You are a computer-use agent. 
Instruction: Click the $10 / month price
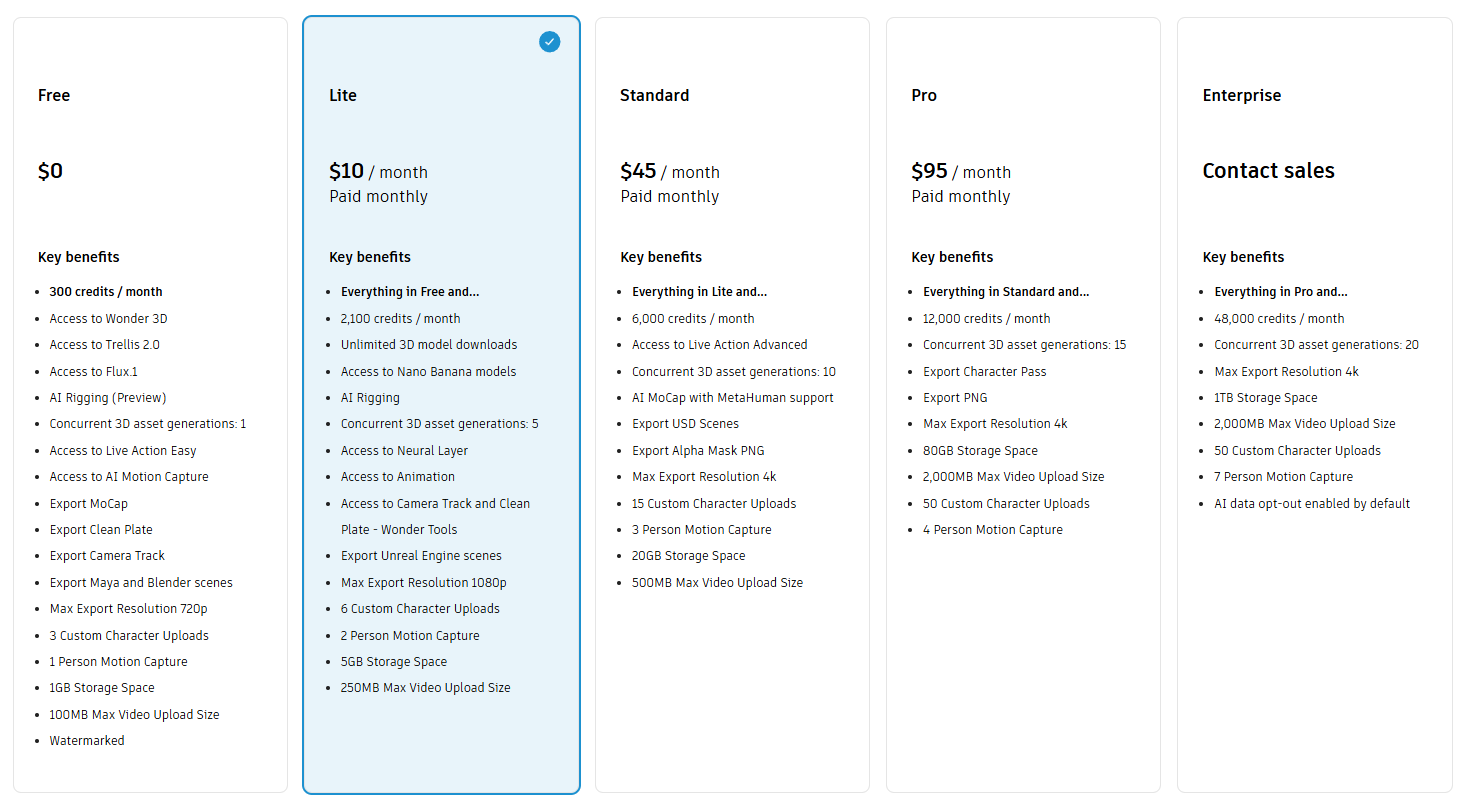(x=378, y=172)
